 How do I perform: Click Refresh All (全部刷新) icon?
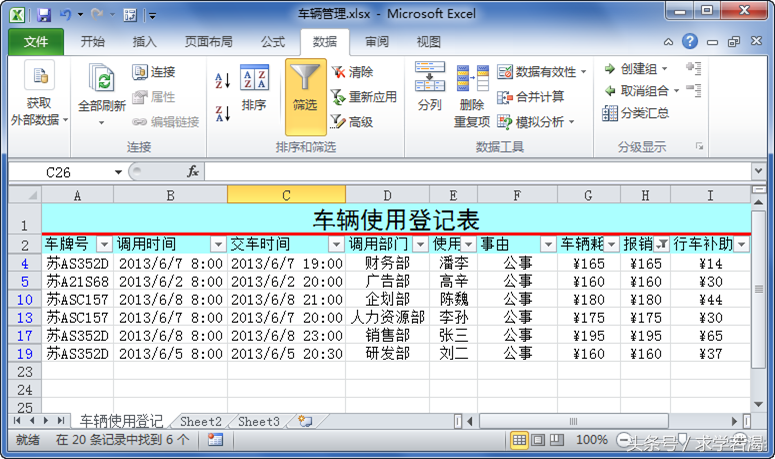[102, 79]
